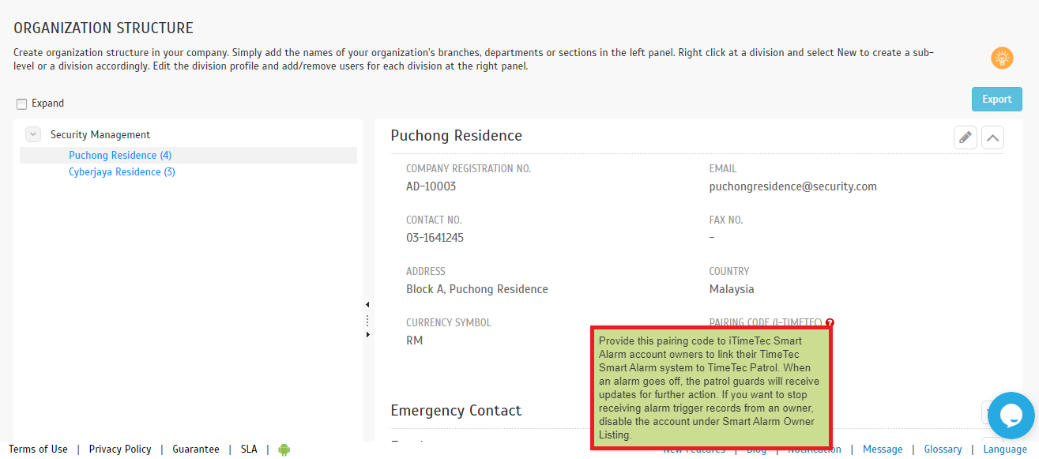The height and width of the screenshot is (459, 1039).
Task: Open the Privacy Policy link
Action: point(120,449)
